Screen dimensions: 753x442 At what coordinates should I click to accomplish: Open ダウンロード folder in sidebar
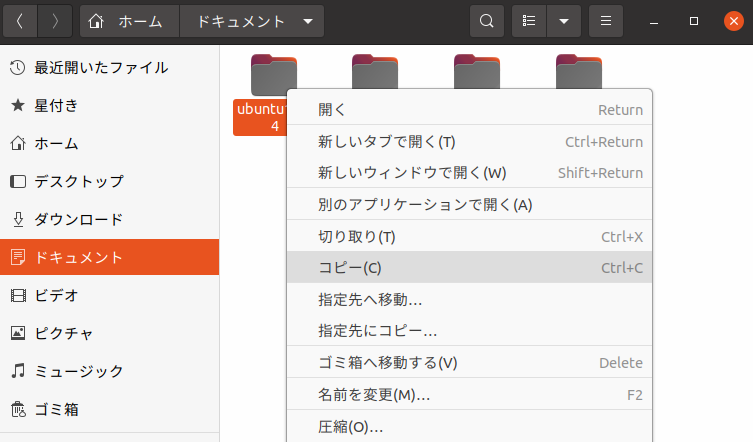click(x=78, y=220)
